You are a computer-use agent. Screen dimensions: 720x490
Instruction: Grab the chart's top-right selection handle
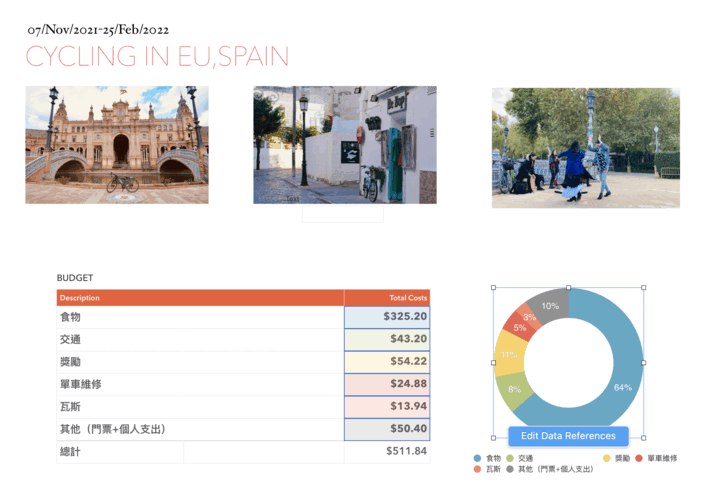coord(643,288)
